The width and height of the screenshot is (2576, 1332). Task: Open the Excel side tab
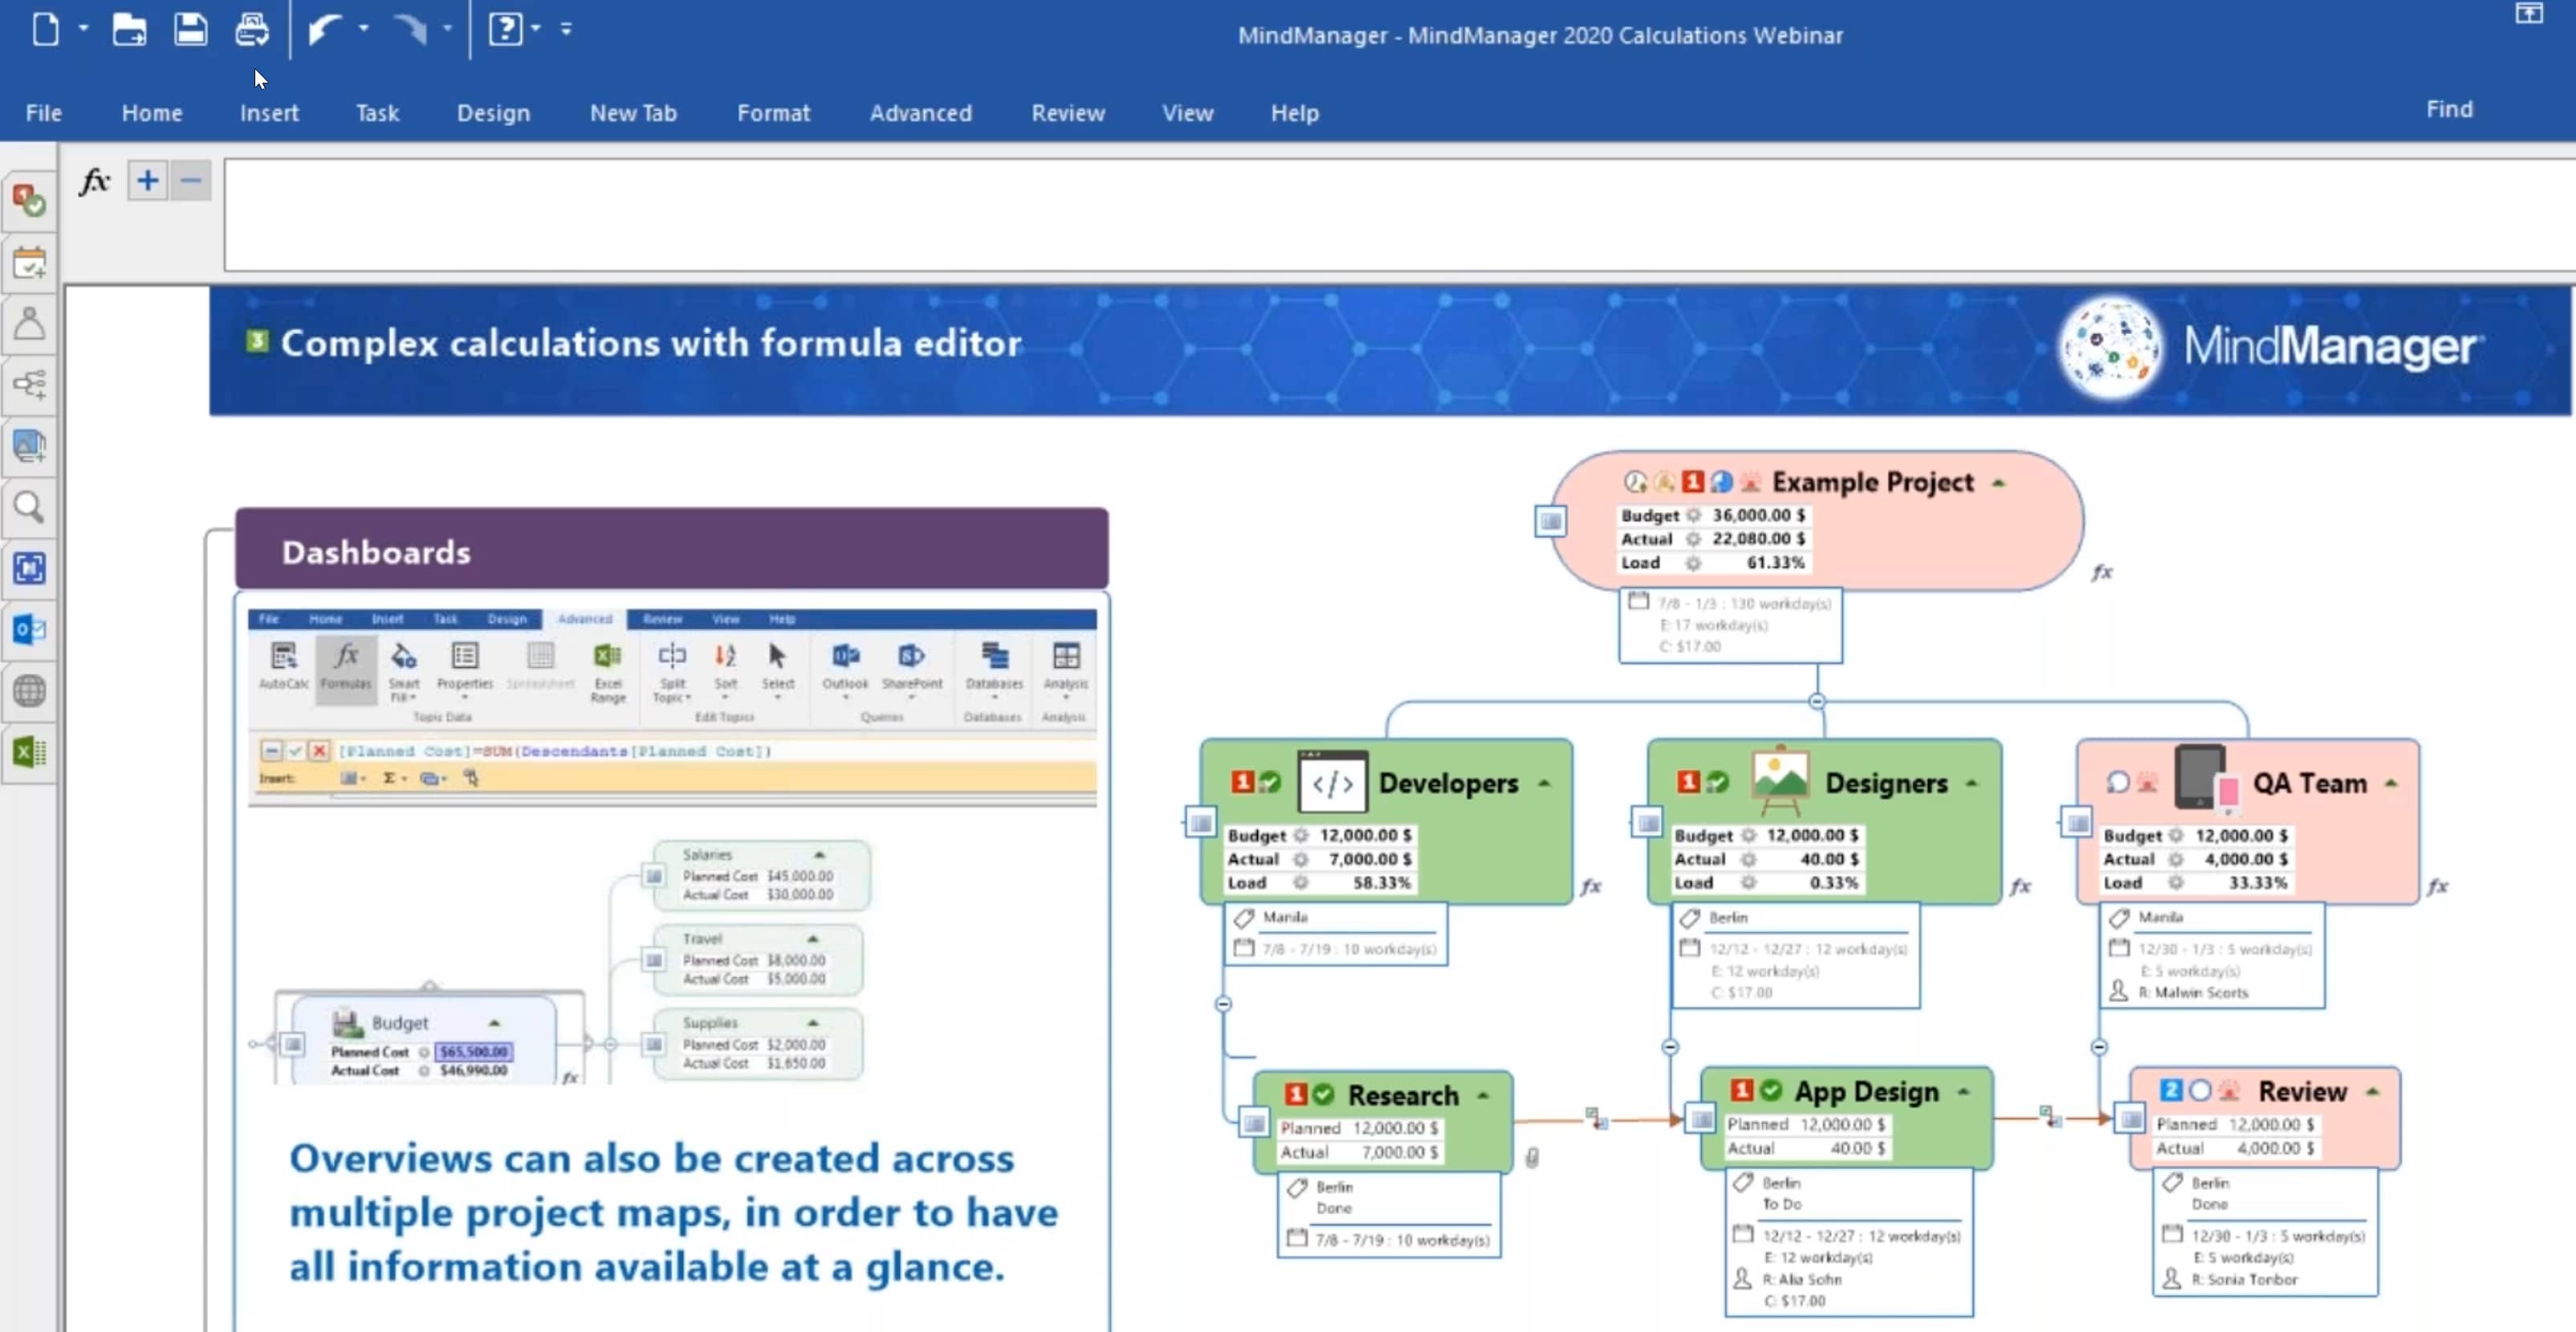pos(29,752)
